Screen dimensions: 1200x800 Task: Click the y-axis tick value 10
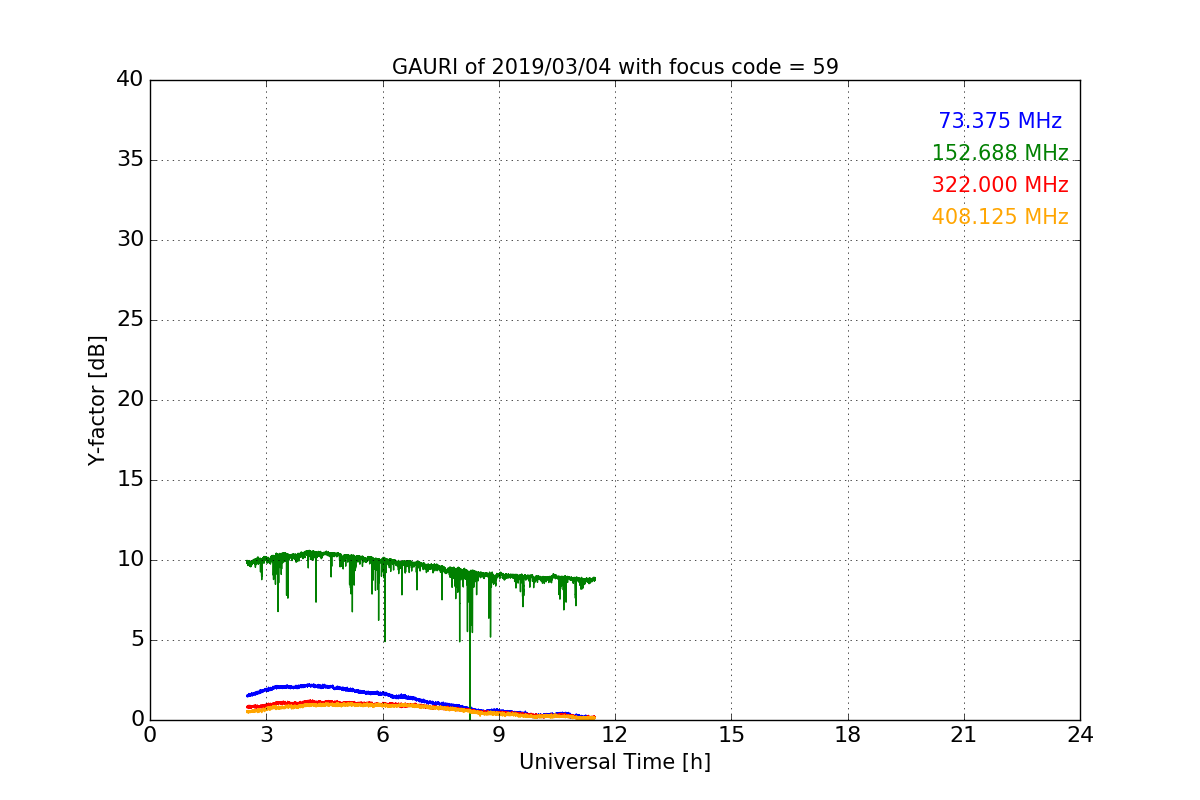coord(130,560)
